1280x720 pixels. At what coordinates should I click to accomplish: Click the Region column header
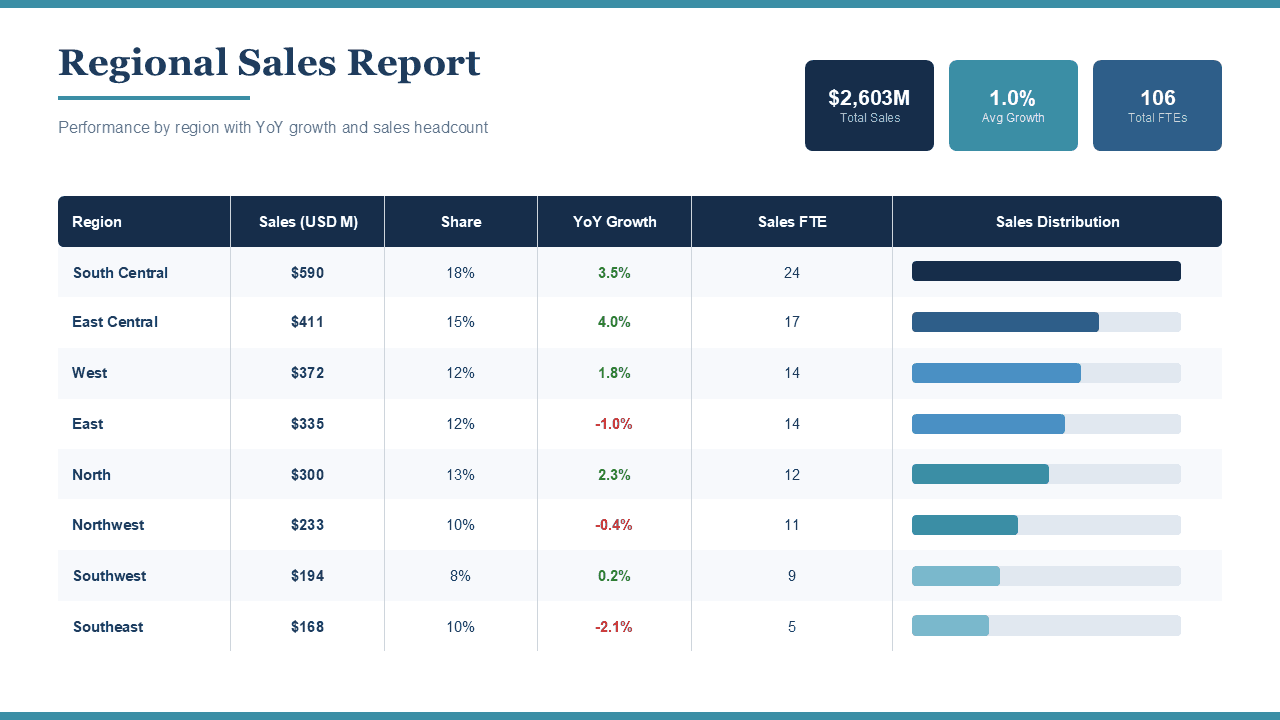(97, 222)
